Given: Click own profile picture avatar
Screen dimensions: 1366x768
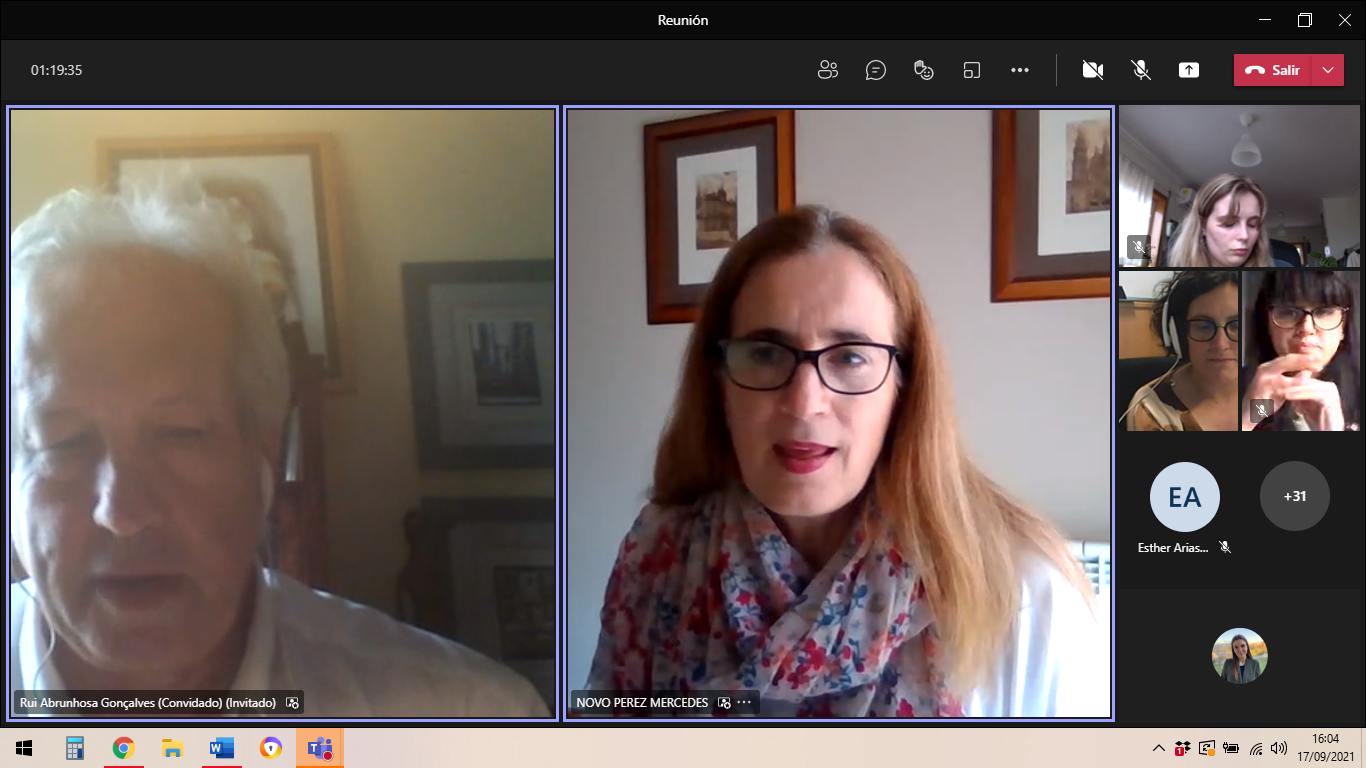Looking at the screenshot, I should point(1240,656).
